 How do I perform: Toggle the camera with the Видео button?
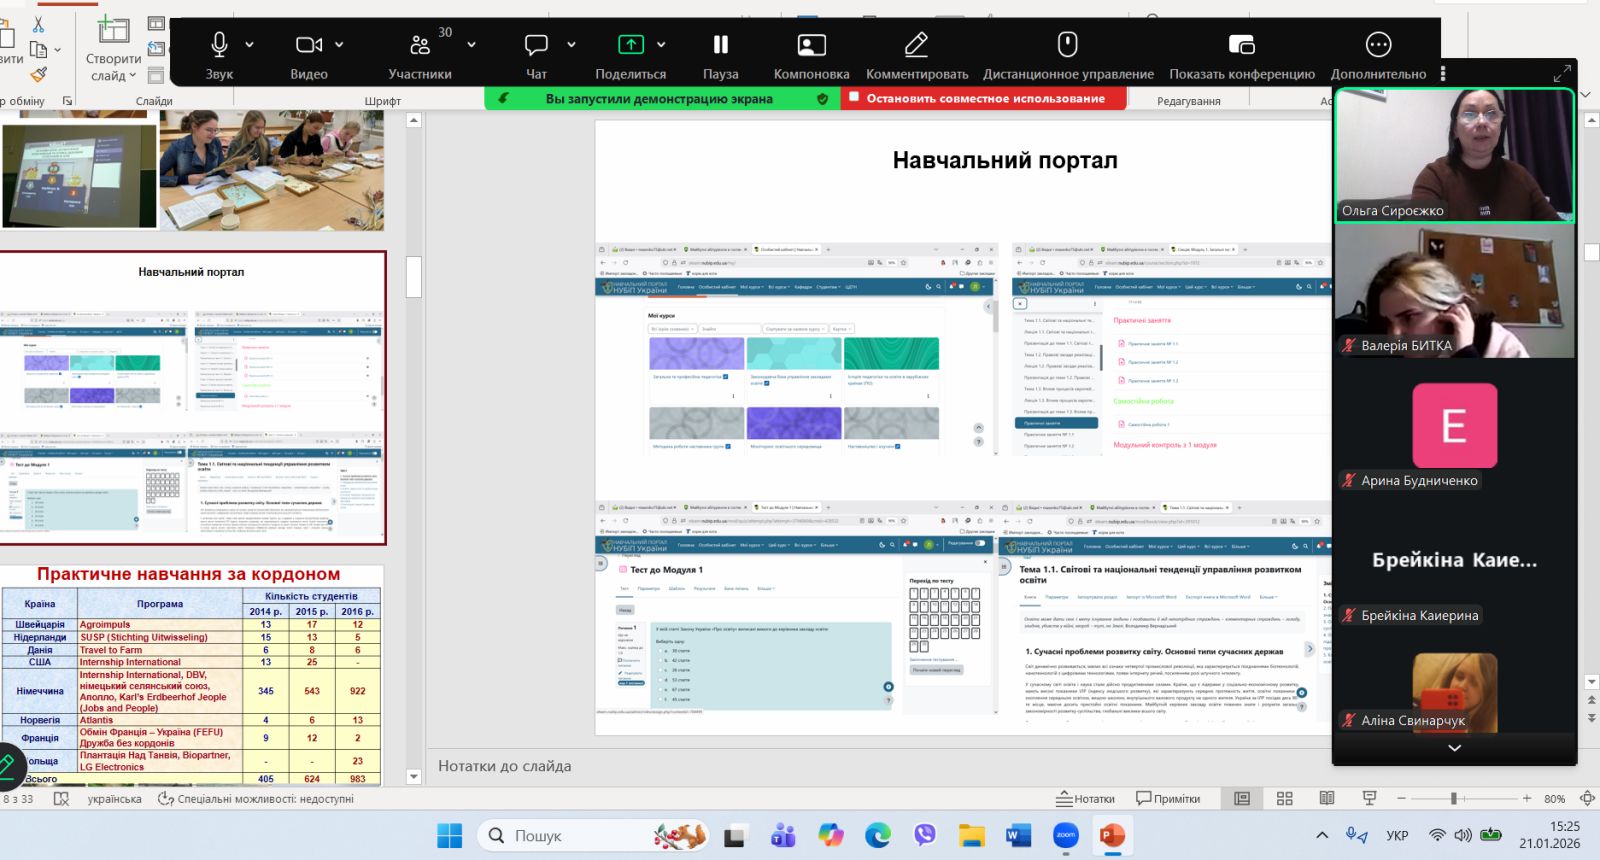click(308, 54)
